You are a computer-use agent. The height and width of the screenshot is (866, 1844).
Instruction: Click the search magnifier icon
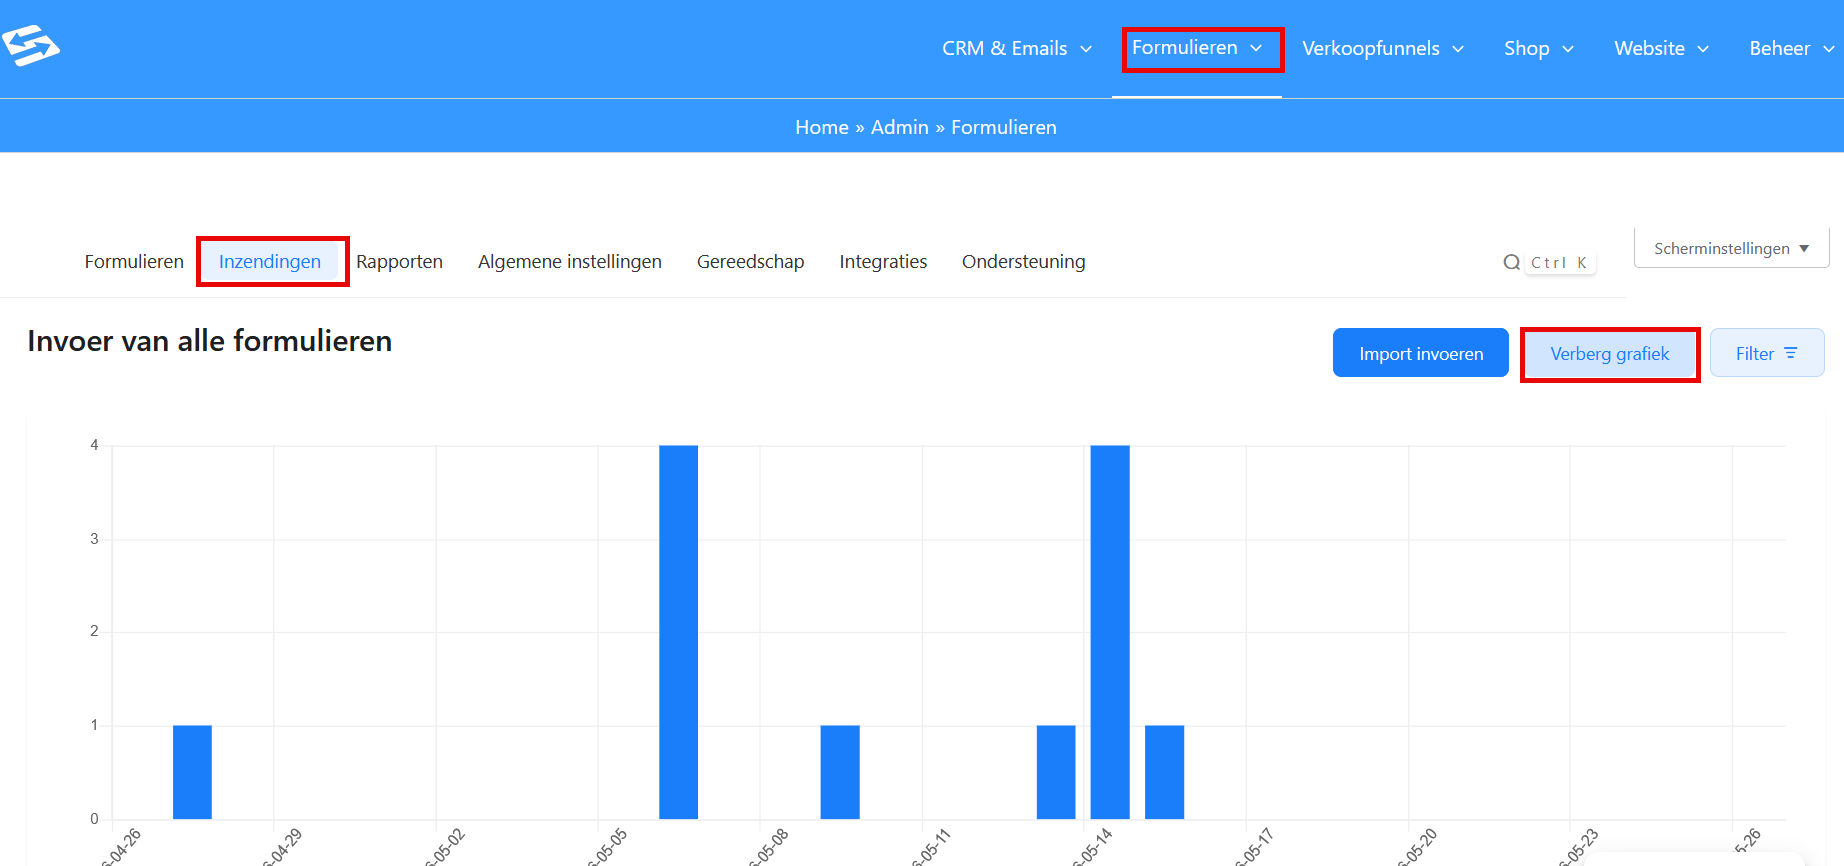tap(1511, 262)
